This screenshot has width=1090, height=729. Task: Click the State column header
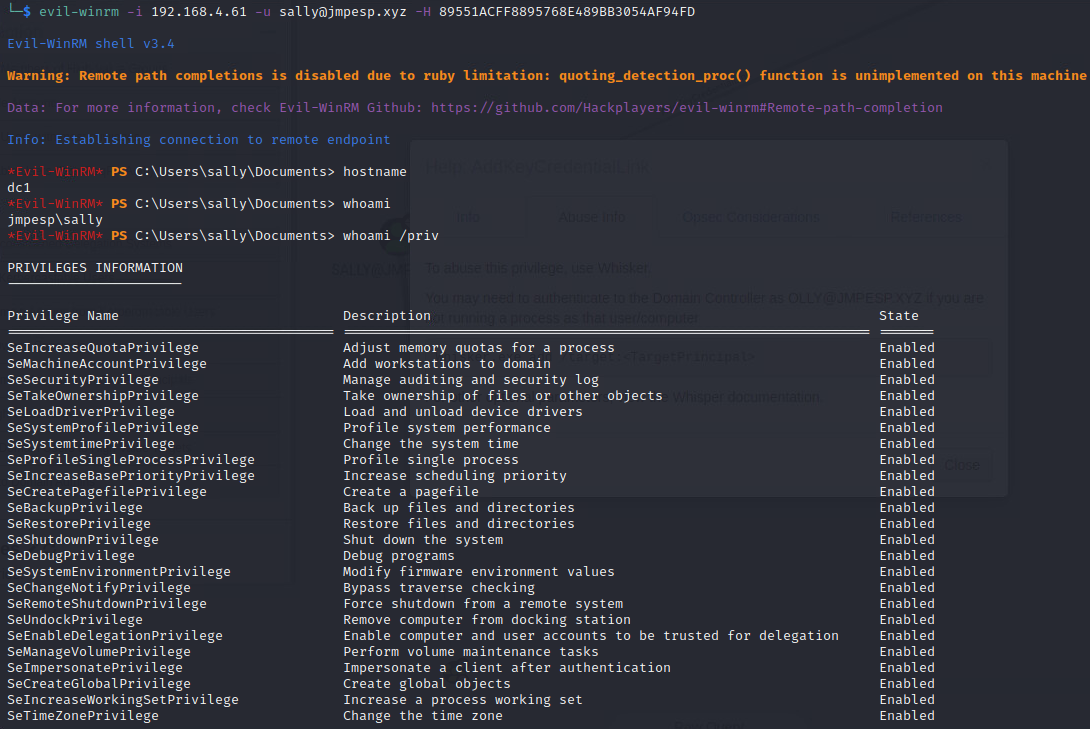click(899, 316)
